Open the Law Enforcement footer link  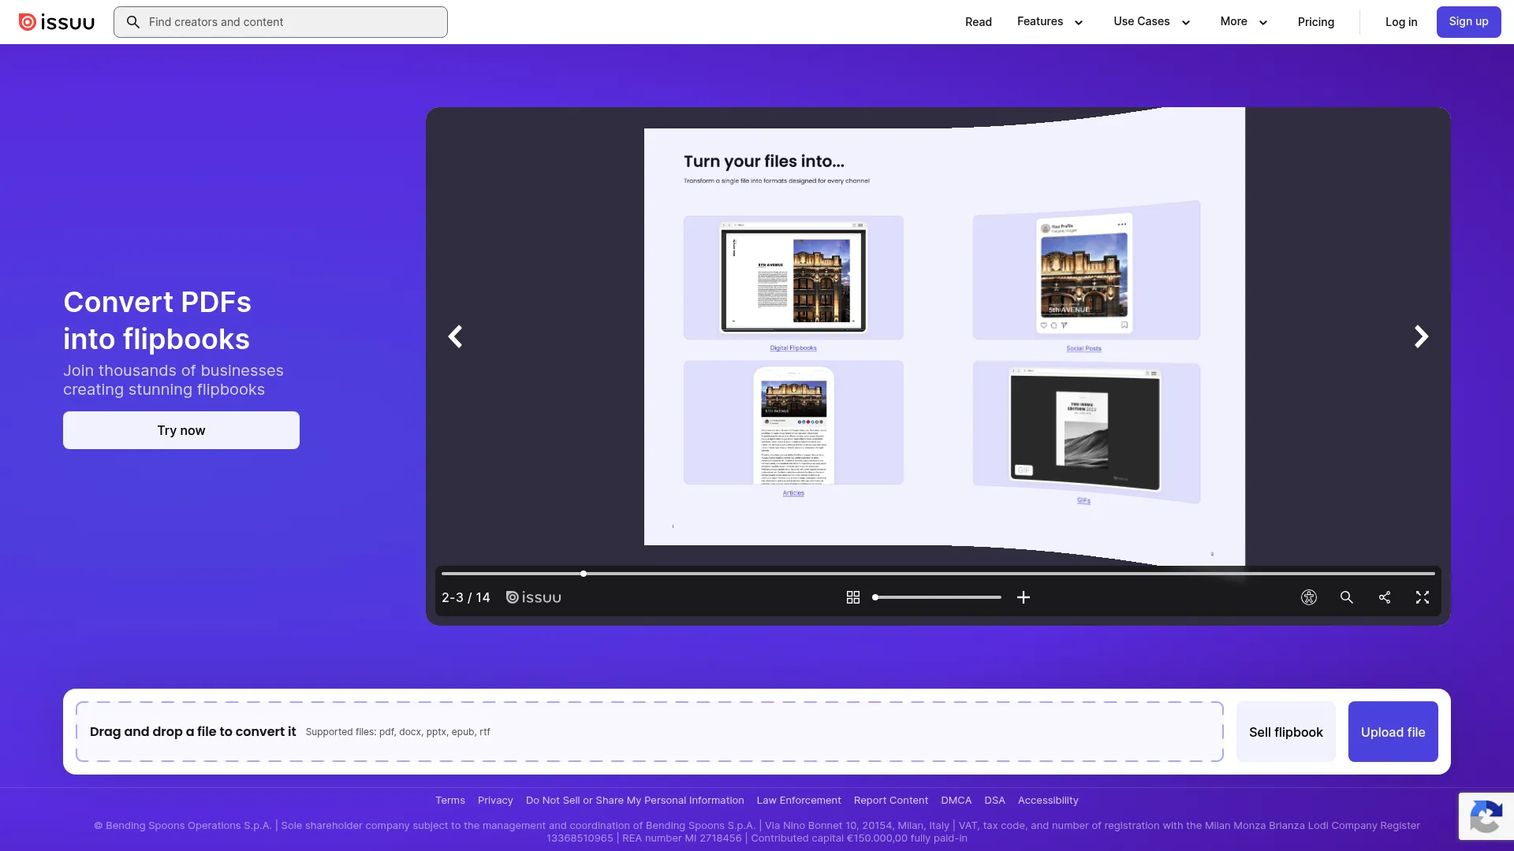pos(799,800)
